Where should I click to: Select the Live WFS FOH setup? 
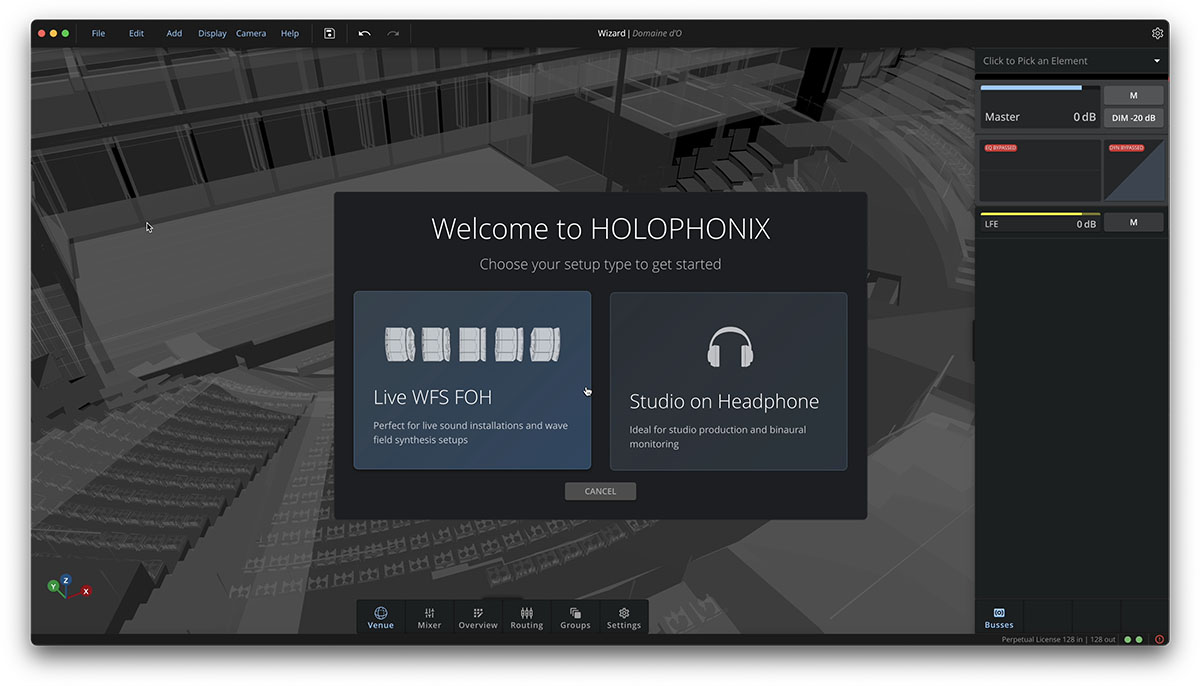click(x=472, y=381)
